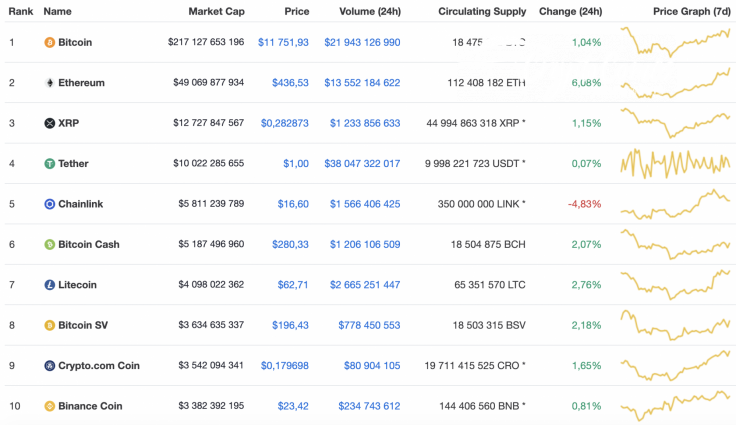Click the black XRP logo icon
The height and width of the screenshot is (425, 736).
pos(49,124)
